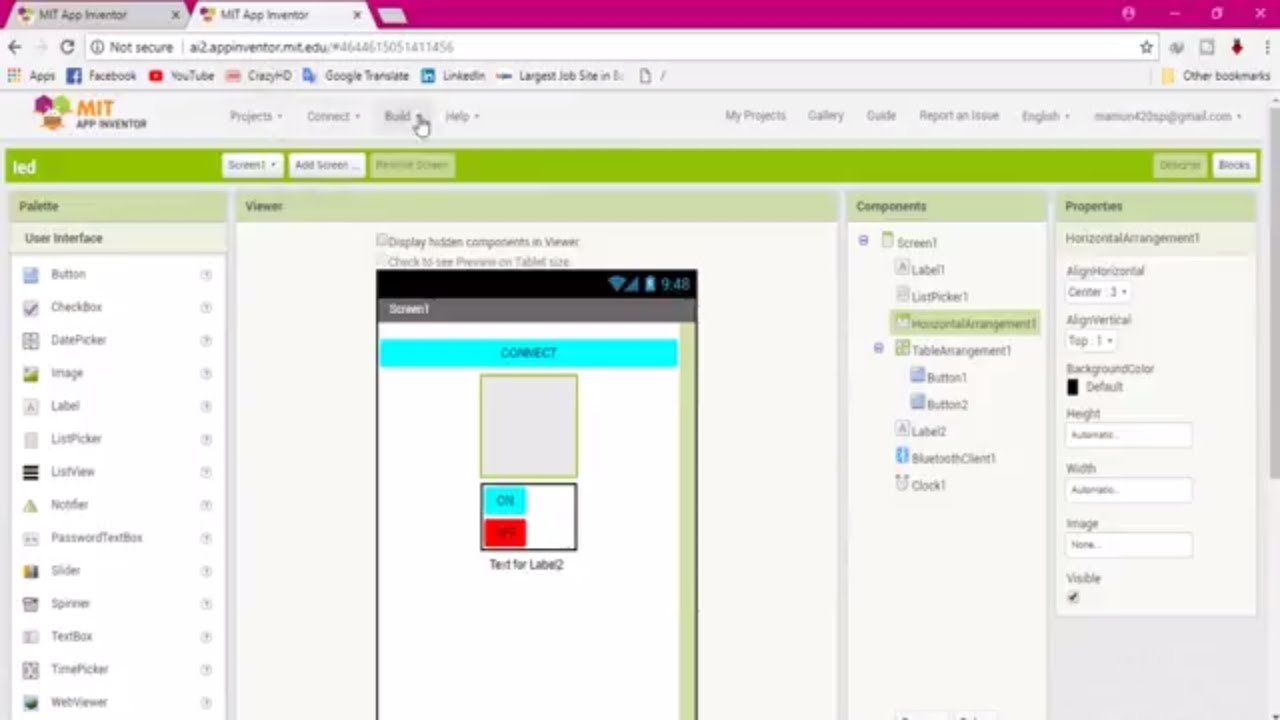Click the red OFF button in viewer
1280x720 pixels.
click(x=505, y=533)
